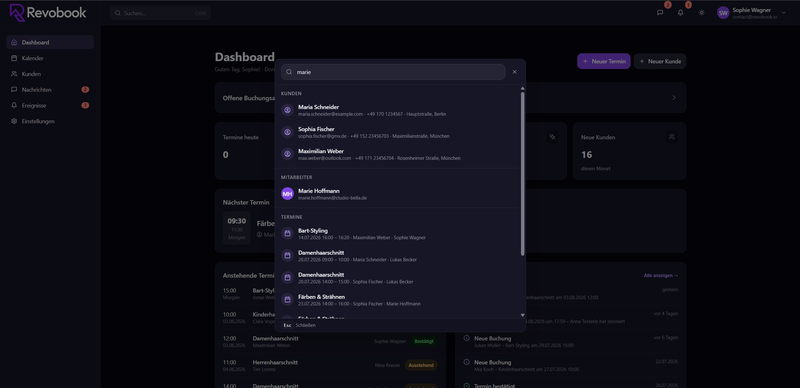Click into the search field containing marie
The height and width of the screenshot is (388, 800).
(393, 72)
